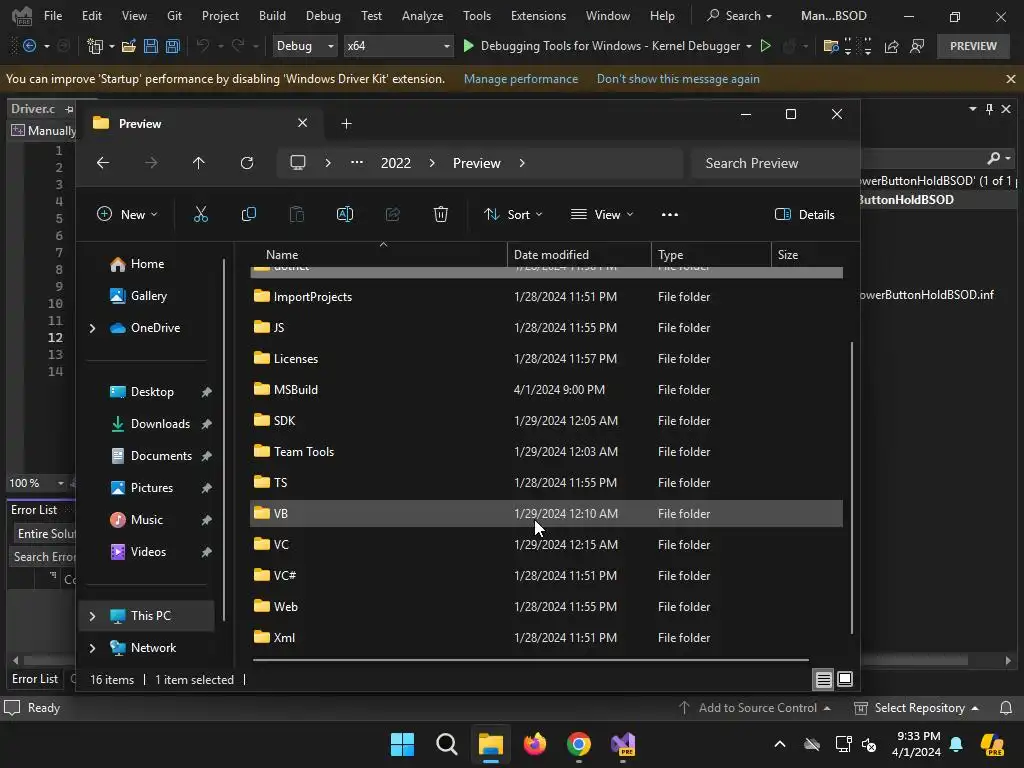Click Start Without Debugging outline play icon
1024x768 pixels.
(x=766, y=46)
